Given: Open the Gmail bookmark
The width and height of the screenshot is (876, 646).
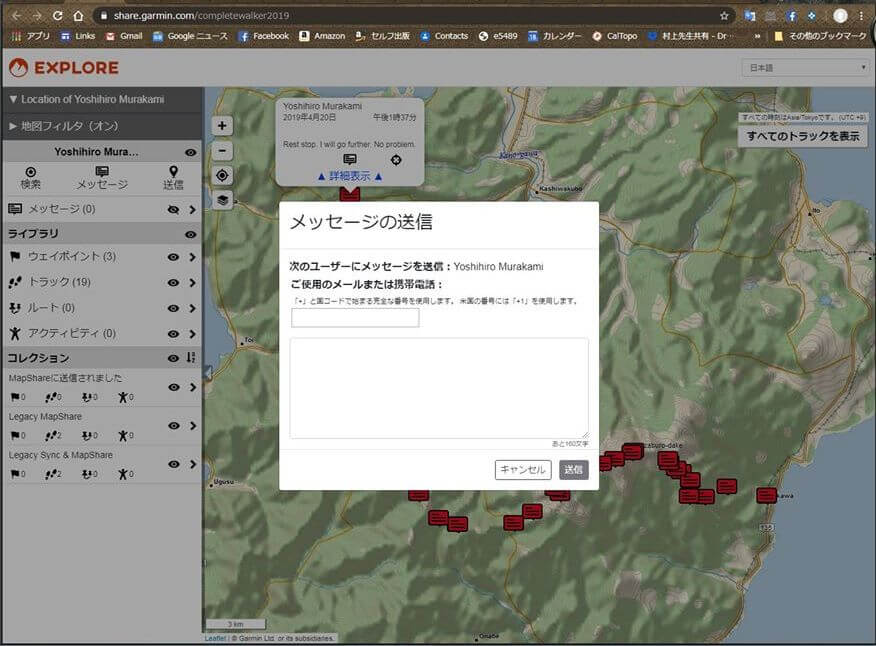Looking at the screenshot, I should click(x=124, y=36).
